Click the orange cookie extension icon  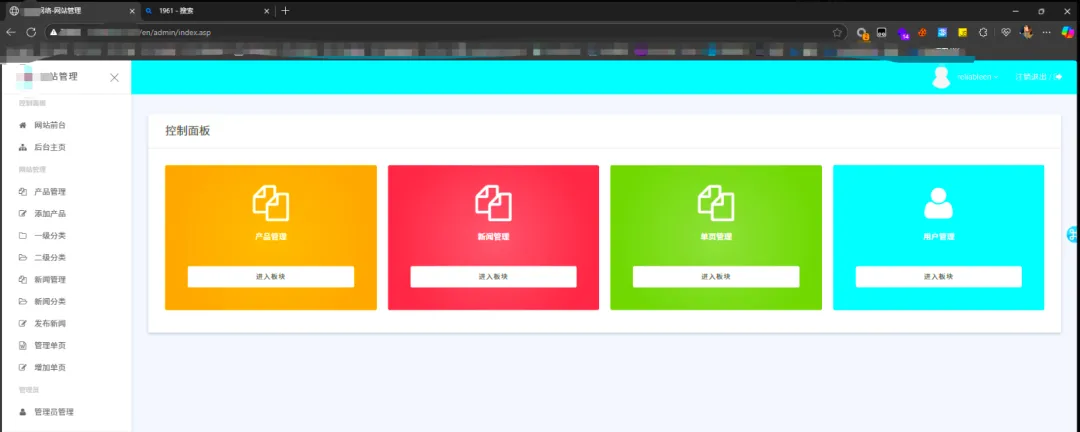(x=922, y=32)
